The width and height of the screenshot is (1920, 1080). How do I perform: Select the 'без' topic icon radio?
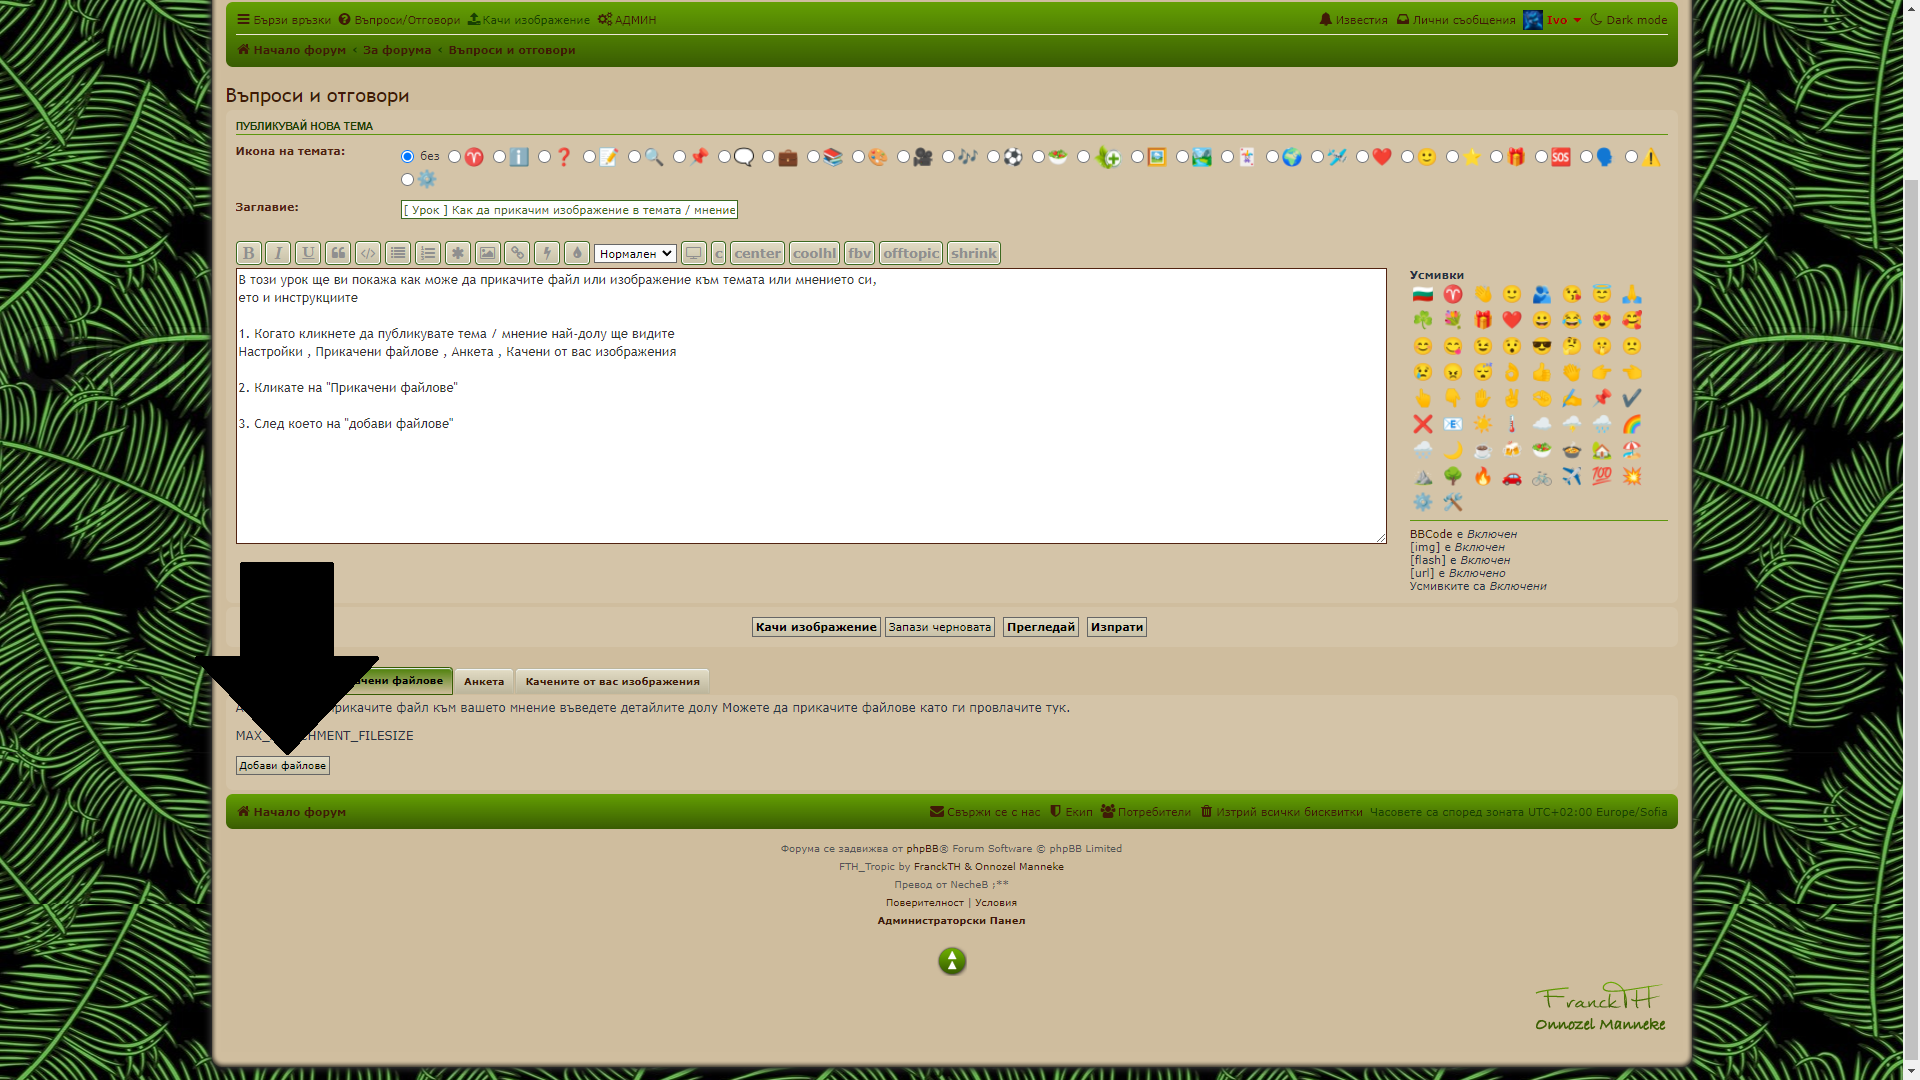tap(407, 157)
